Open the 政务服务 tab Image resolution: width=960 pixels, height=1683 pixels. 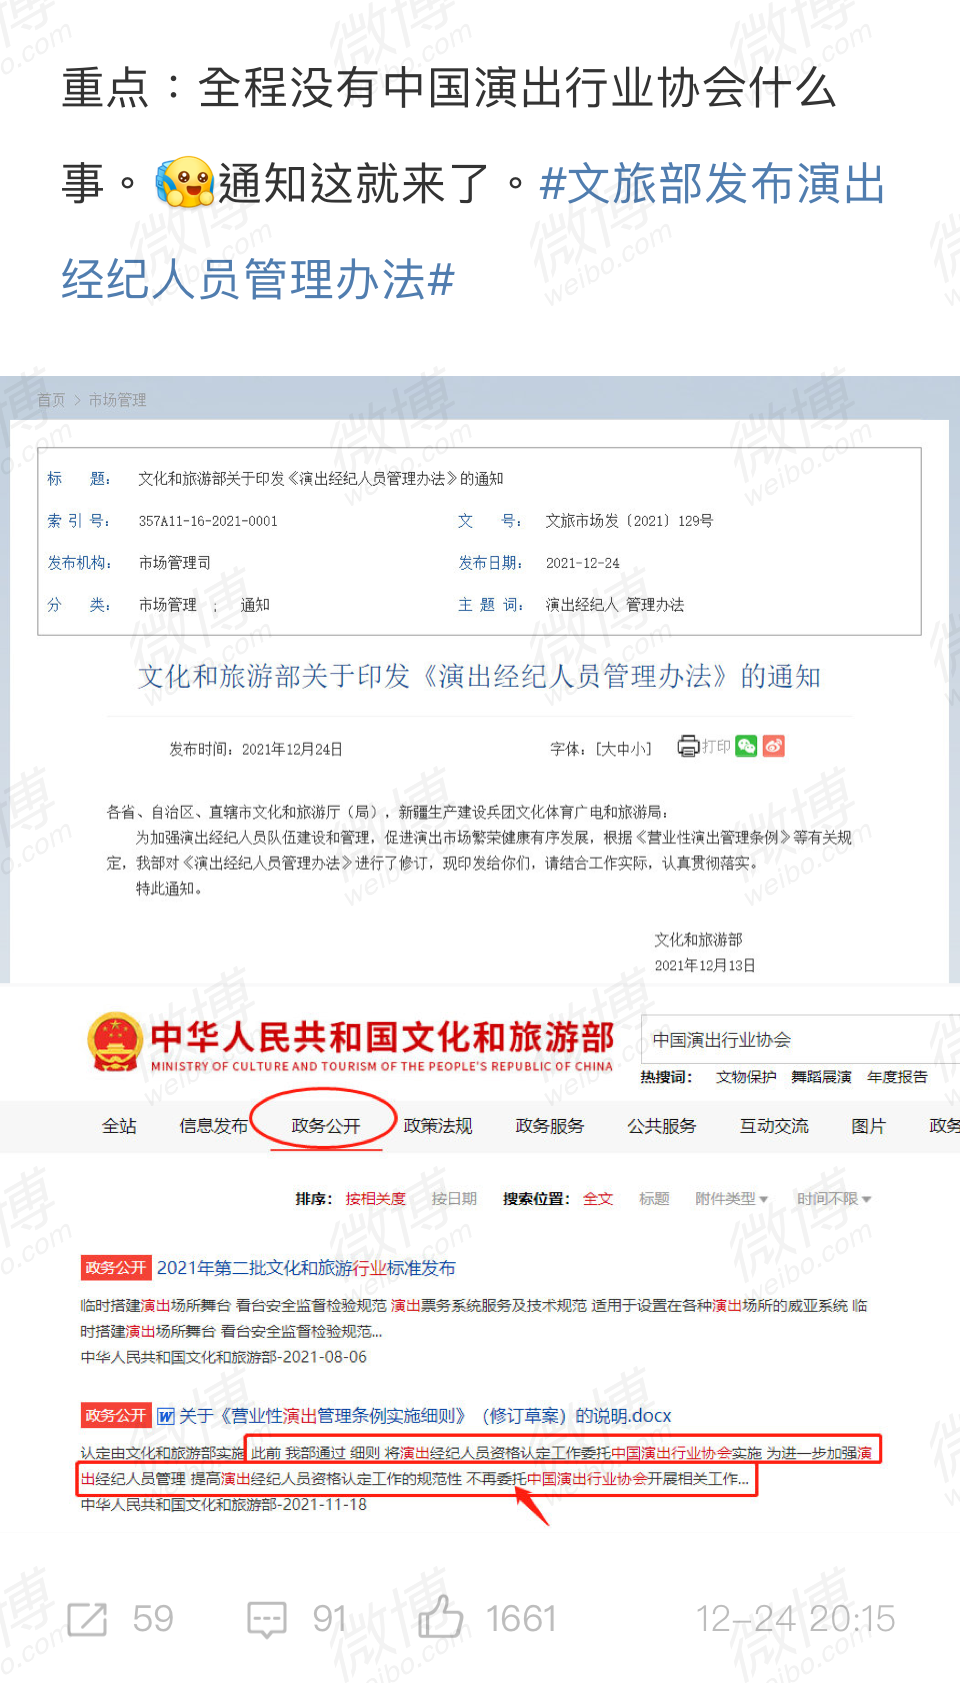pos(549,1126)
